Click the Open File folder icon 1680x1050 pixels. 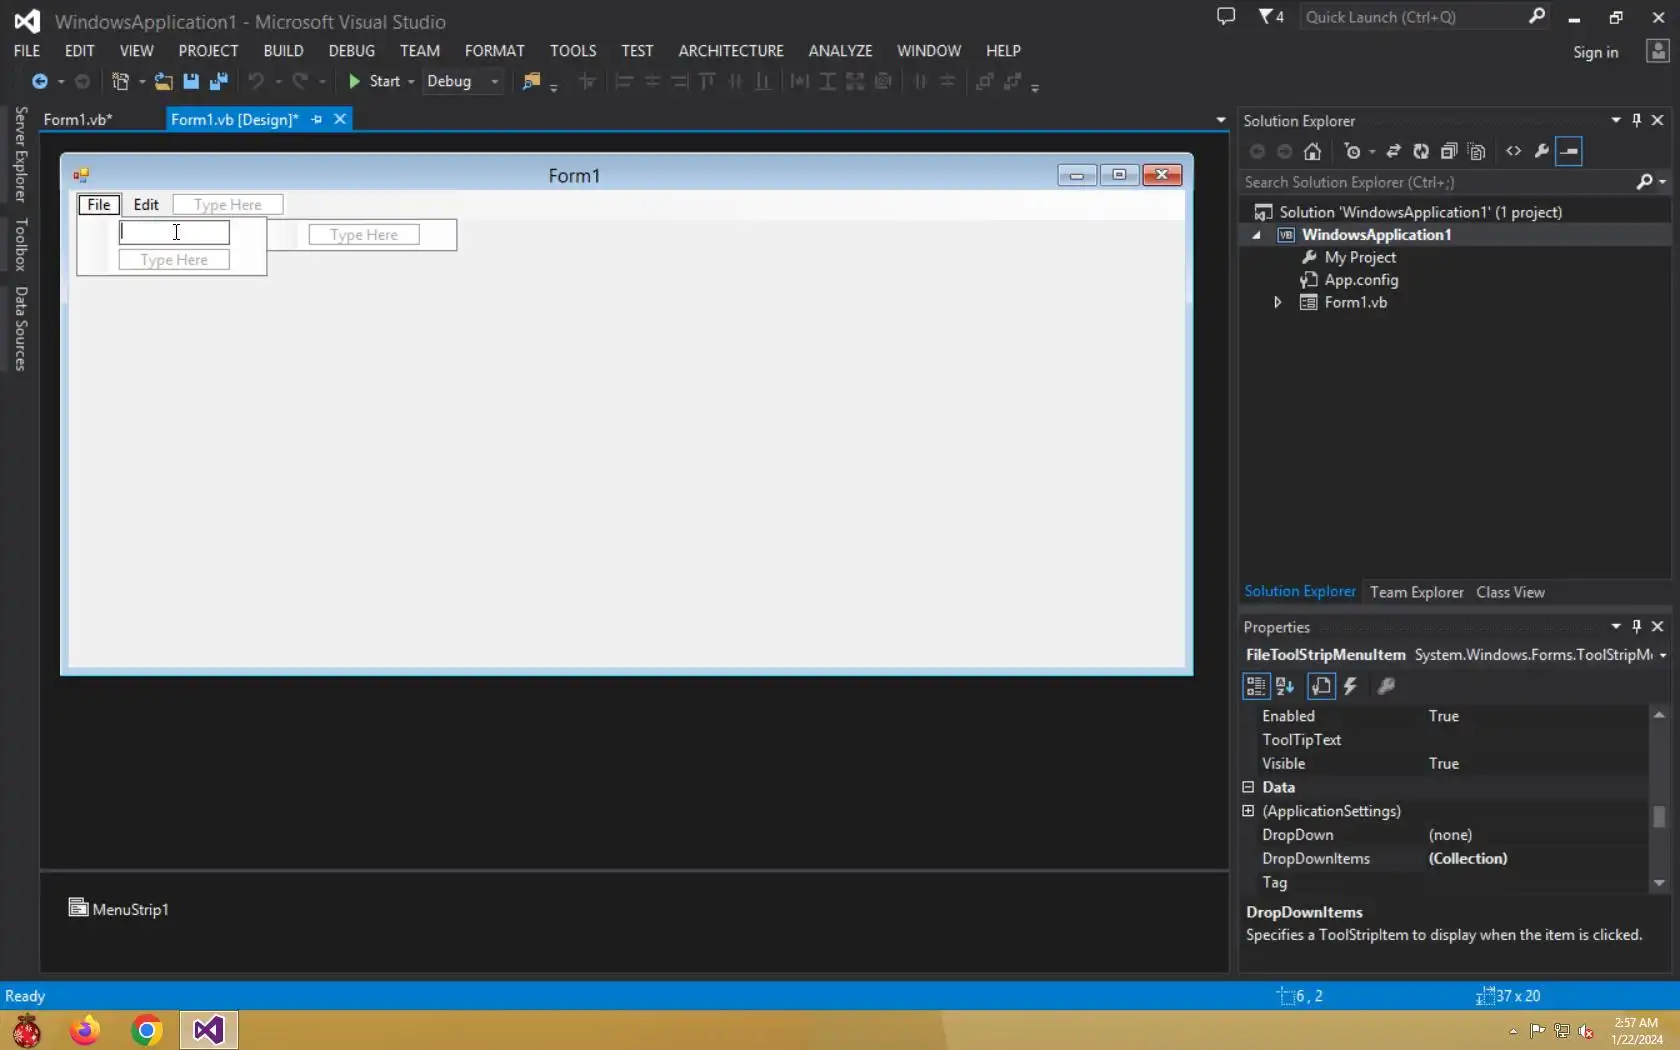pos(163,81)
